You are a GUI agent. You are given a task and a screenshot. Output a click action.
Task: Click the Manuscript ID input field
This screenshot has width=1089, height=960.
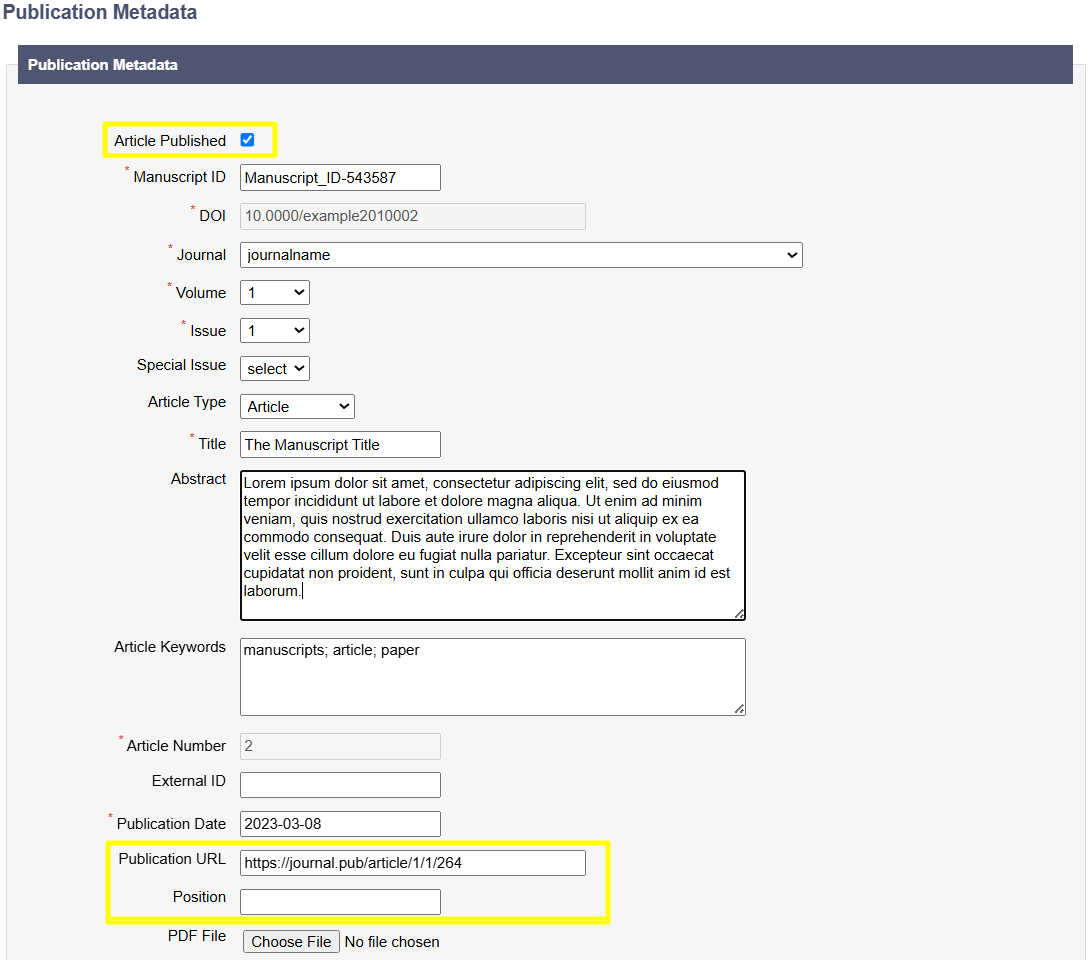coord(340,178)
